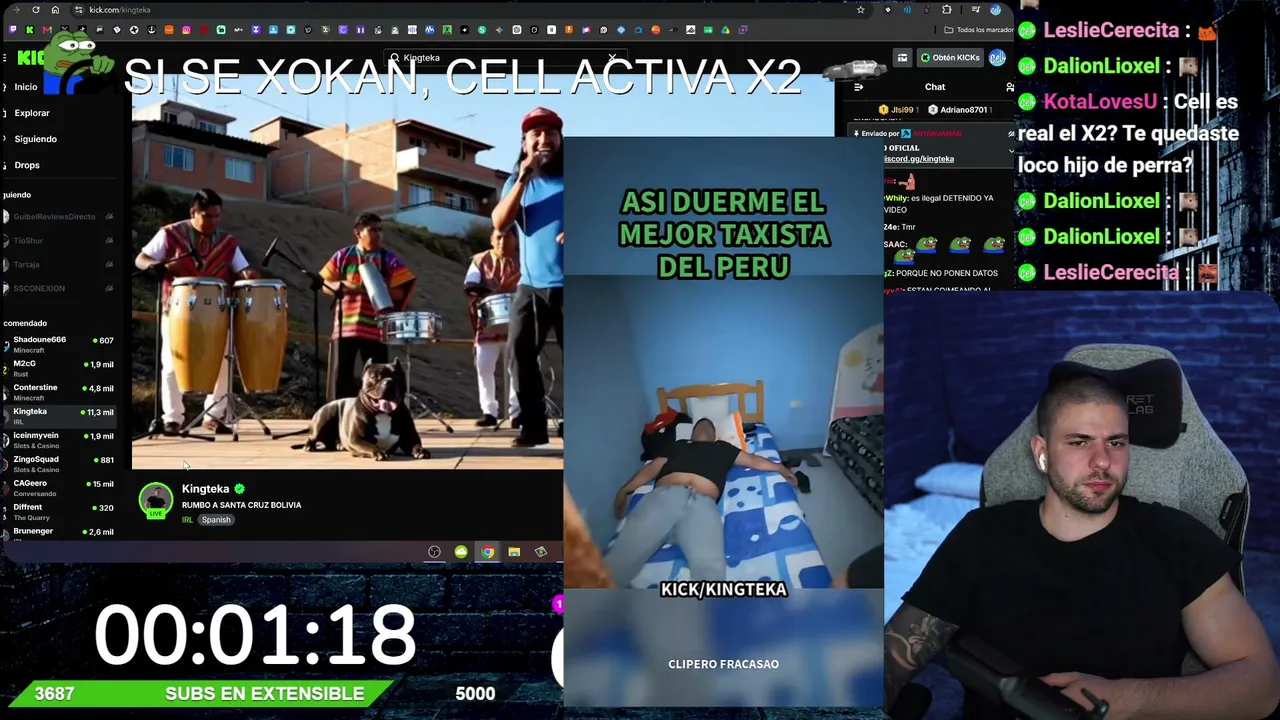
Task: Collapse the chat panel with the arrow icon
Action: (859, 87)
